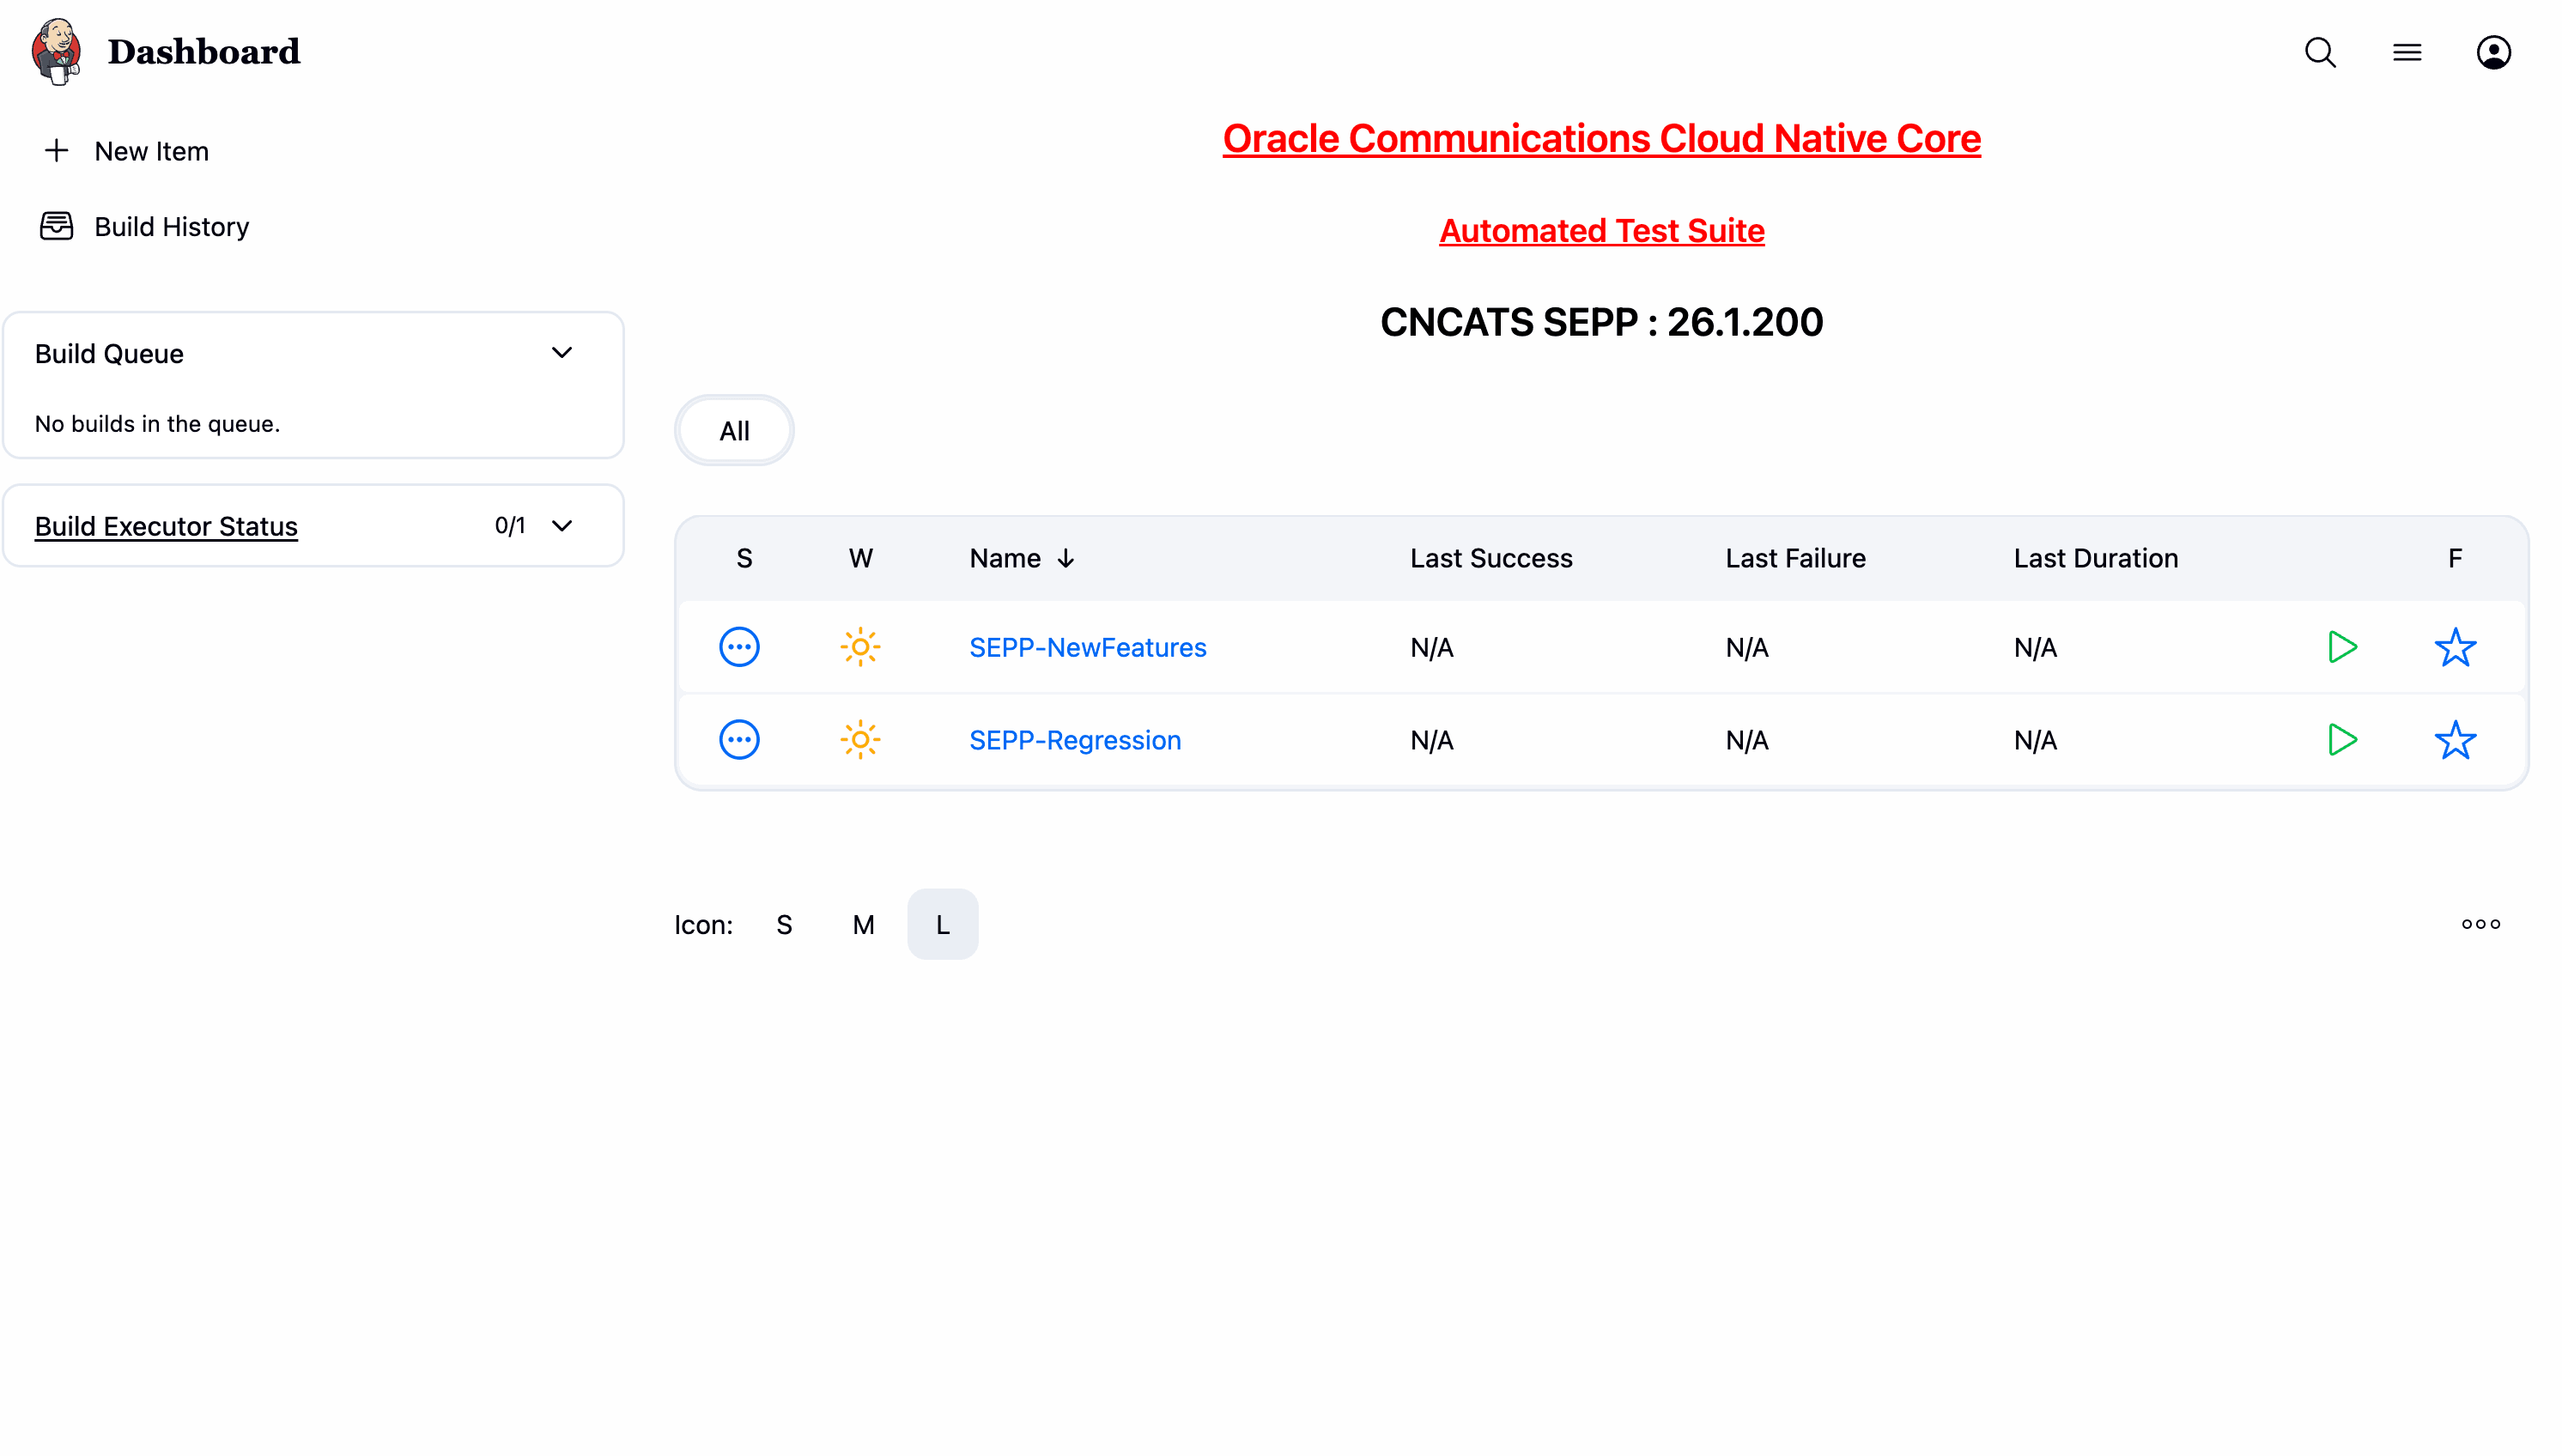
Task: Click the 'Icon:' size label
Action: 703,925
